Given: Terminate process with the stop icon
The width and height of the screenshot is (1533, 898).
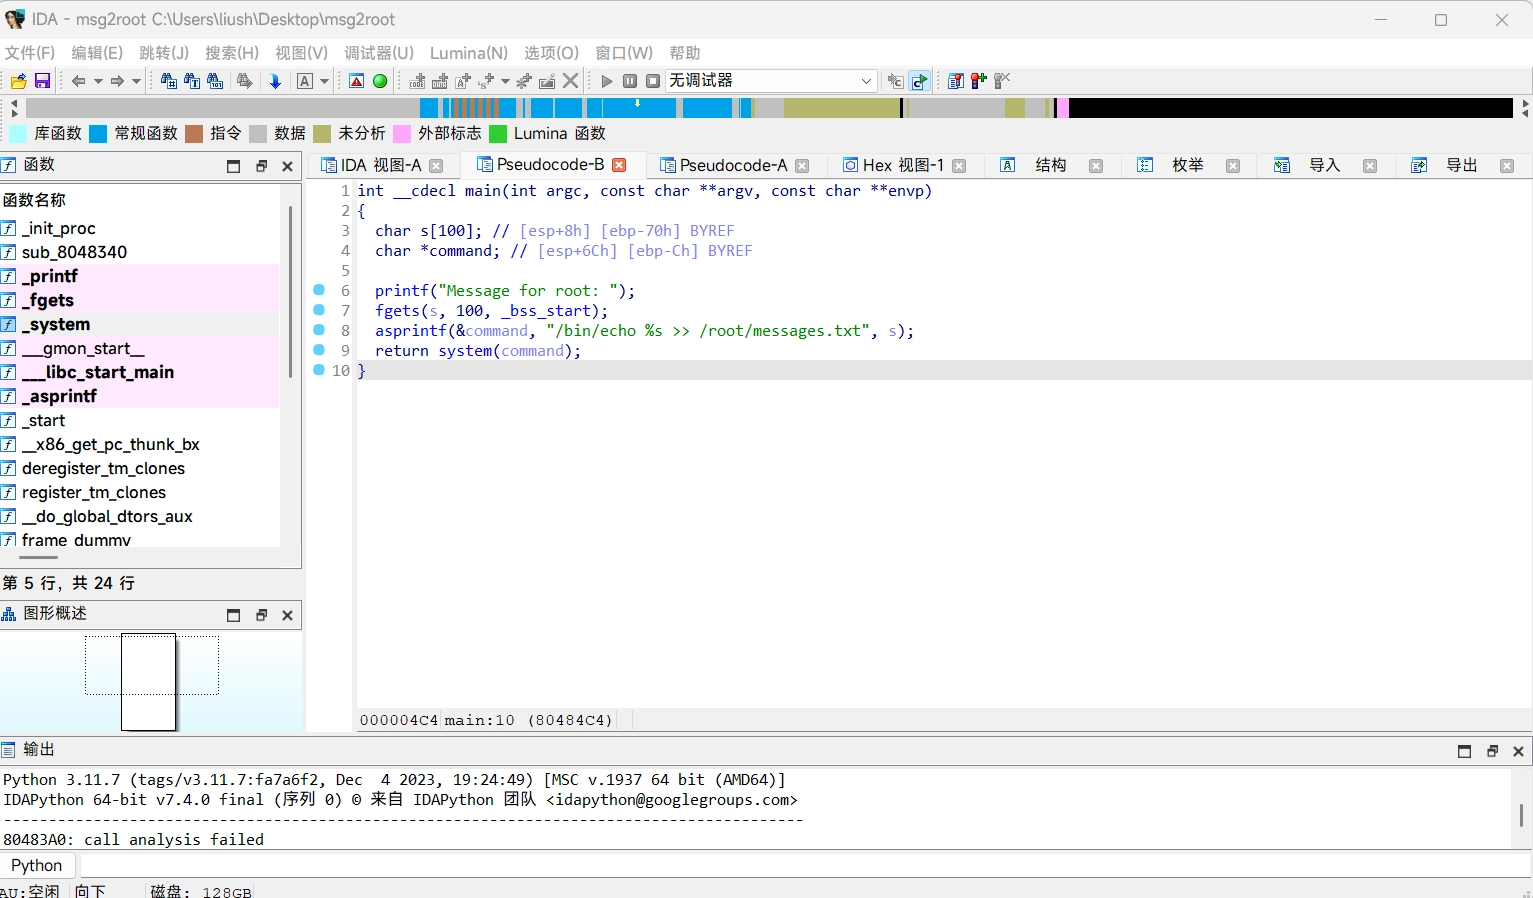Looking at the screenshot, I should point(653,81).
